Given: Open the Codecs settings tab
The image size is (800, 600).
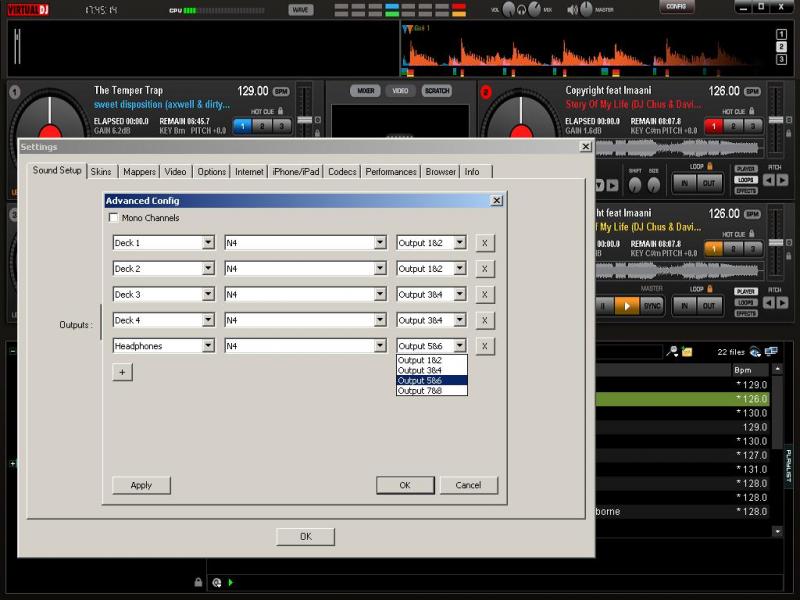Looking at the screenshot, I should tap(342, 172).
